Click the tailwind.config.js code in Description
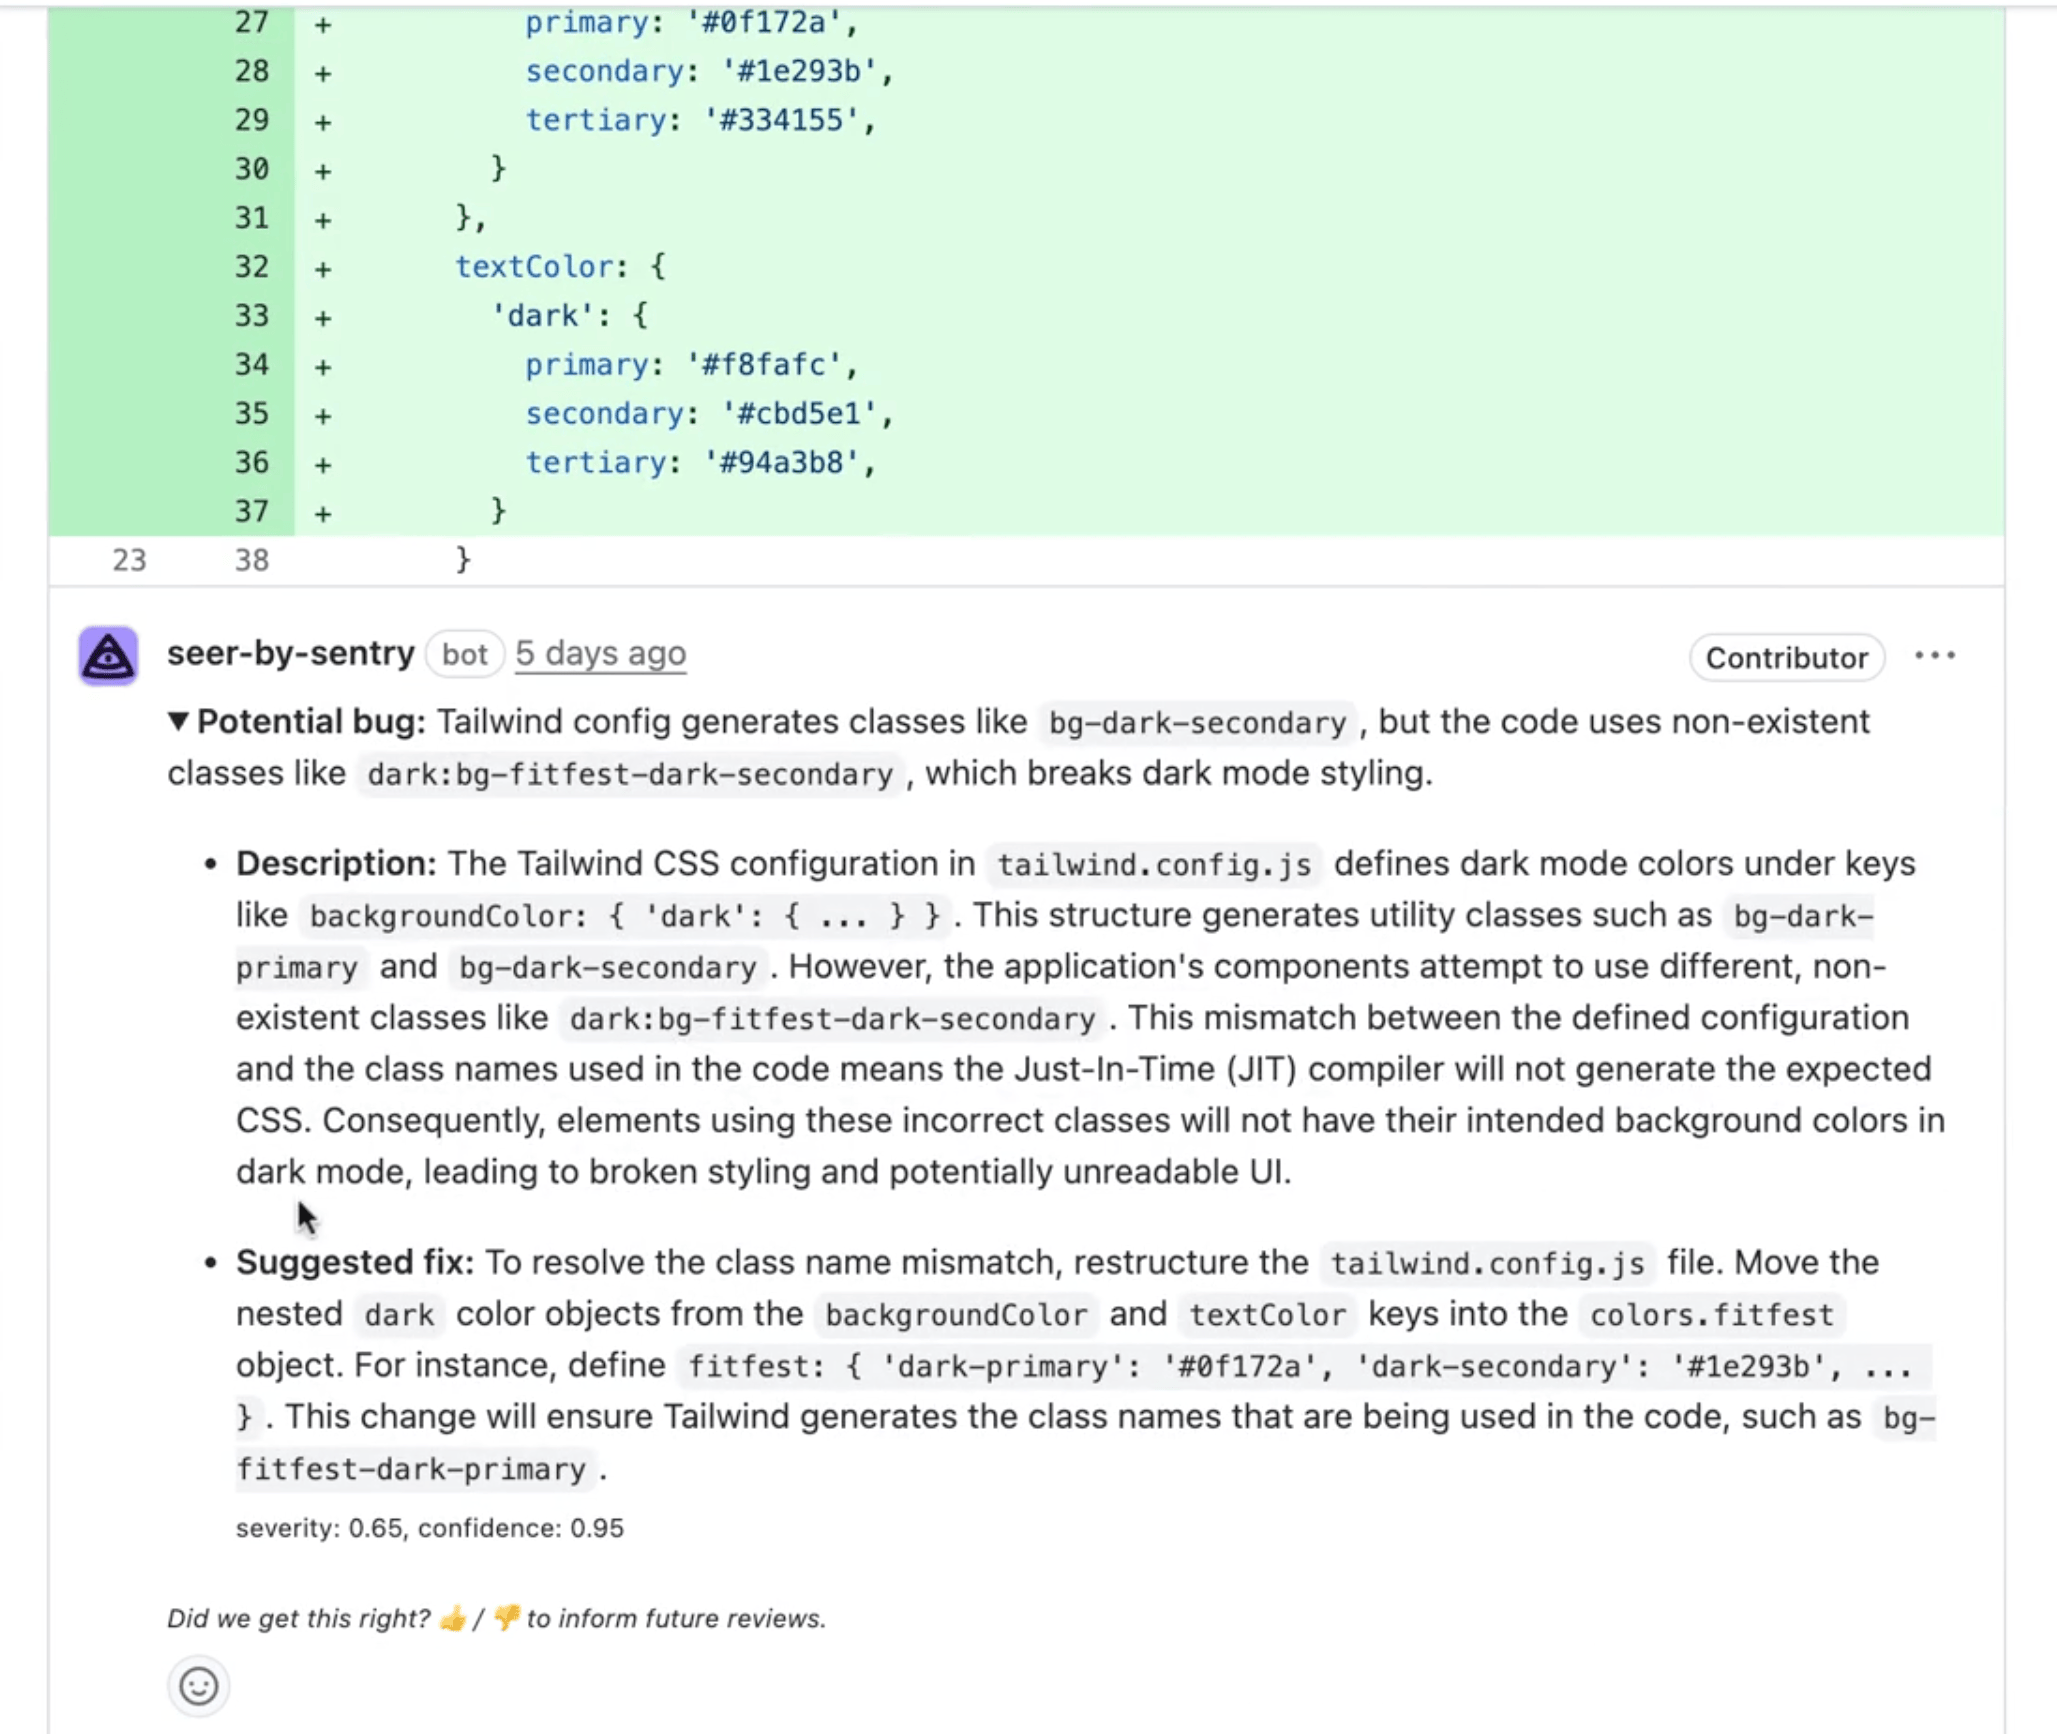Image resolution: width=2057 pixels, height=1734 pixels. click(1154, 864)
